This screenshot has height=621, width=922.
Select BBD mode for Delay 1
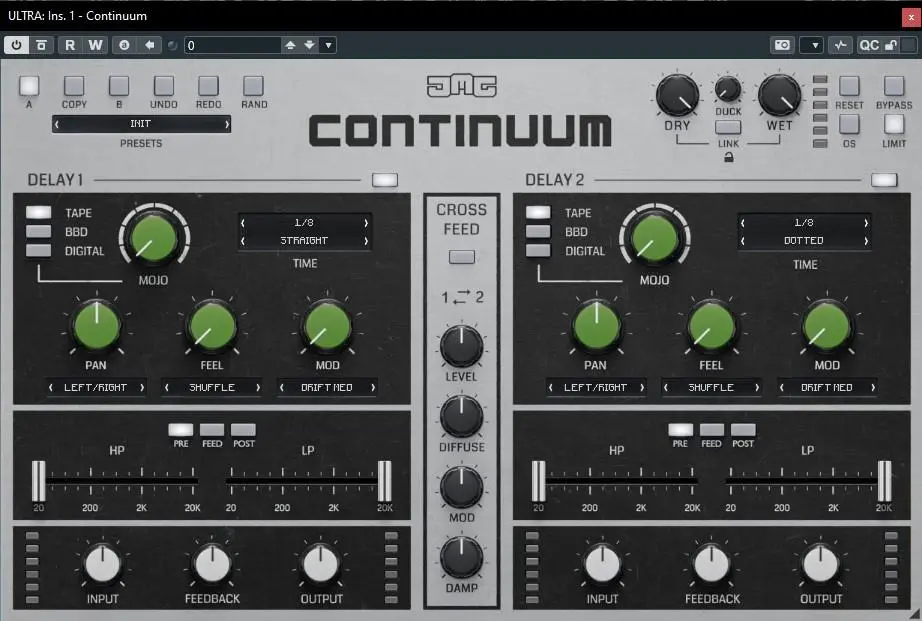39,231
